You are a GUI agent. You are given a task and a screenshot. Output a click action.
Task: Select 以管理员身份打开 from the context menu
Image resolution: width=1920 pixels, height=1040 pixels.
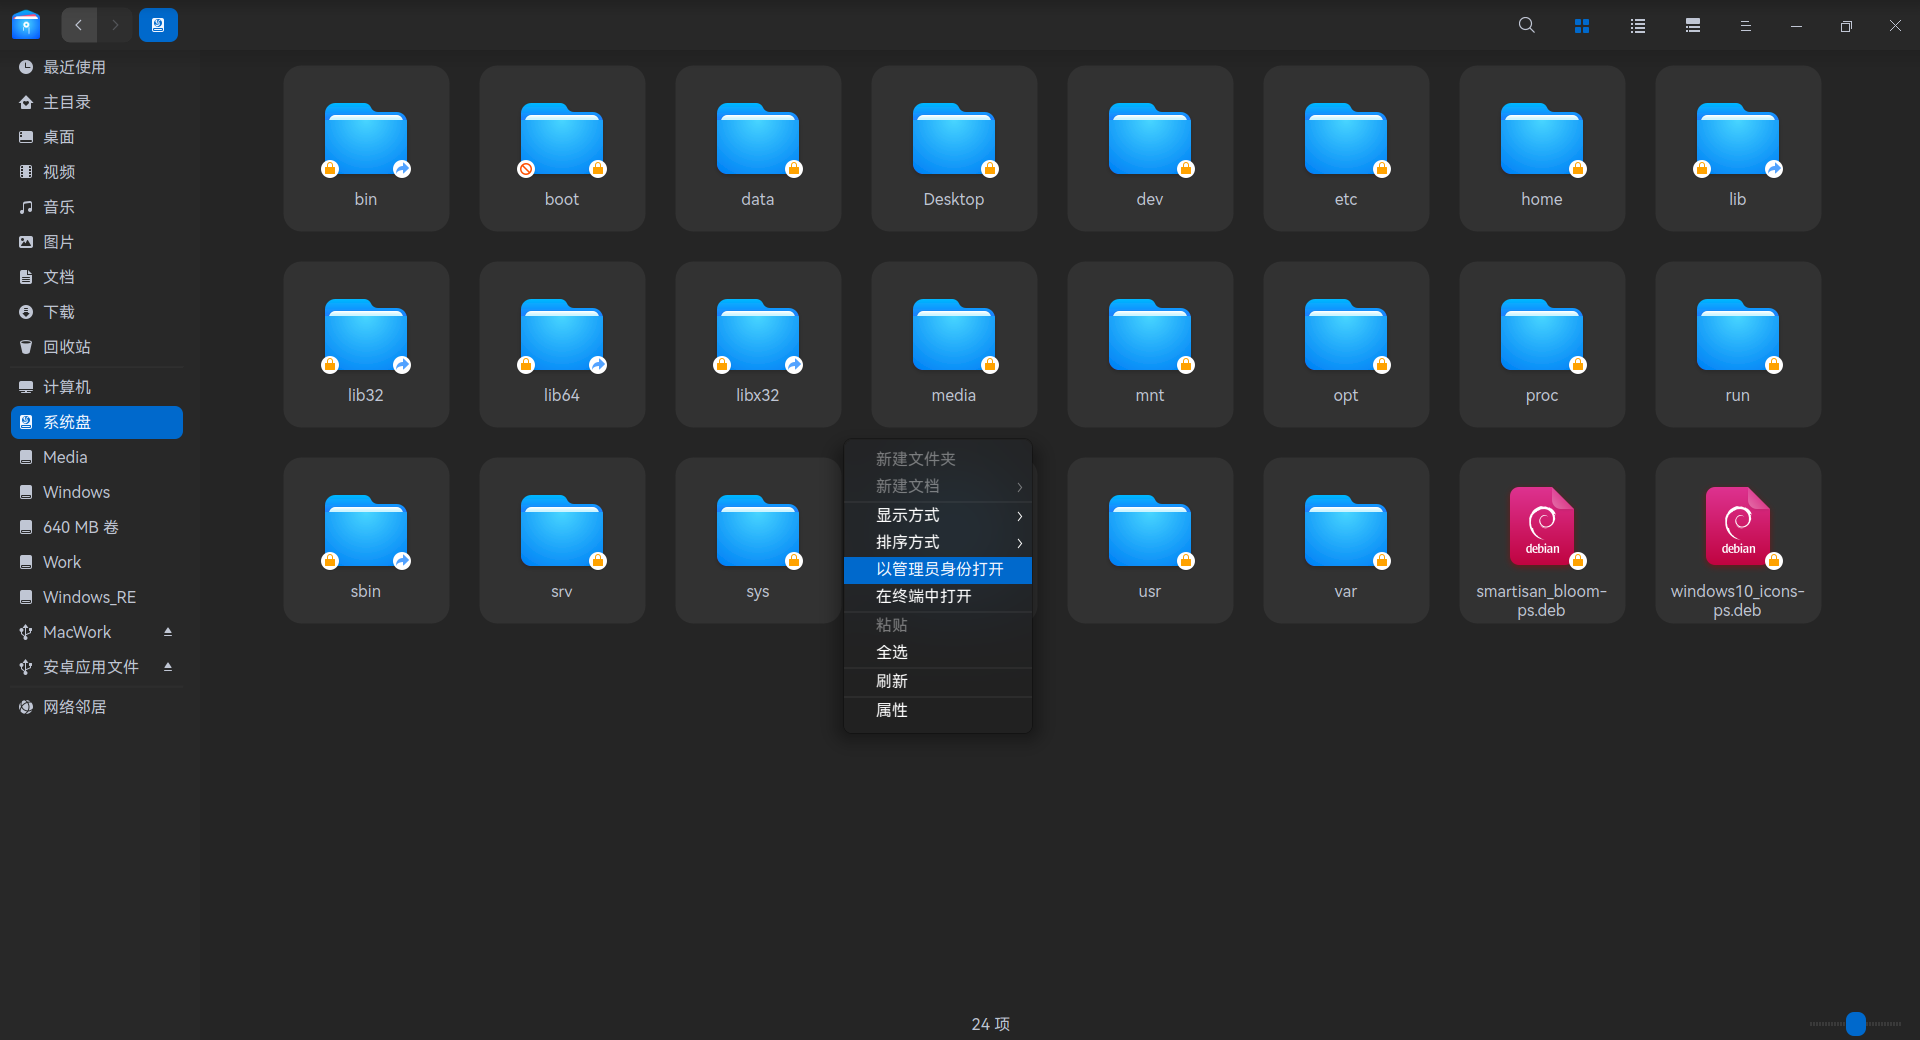coord(937,570)
